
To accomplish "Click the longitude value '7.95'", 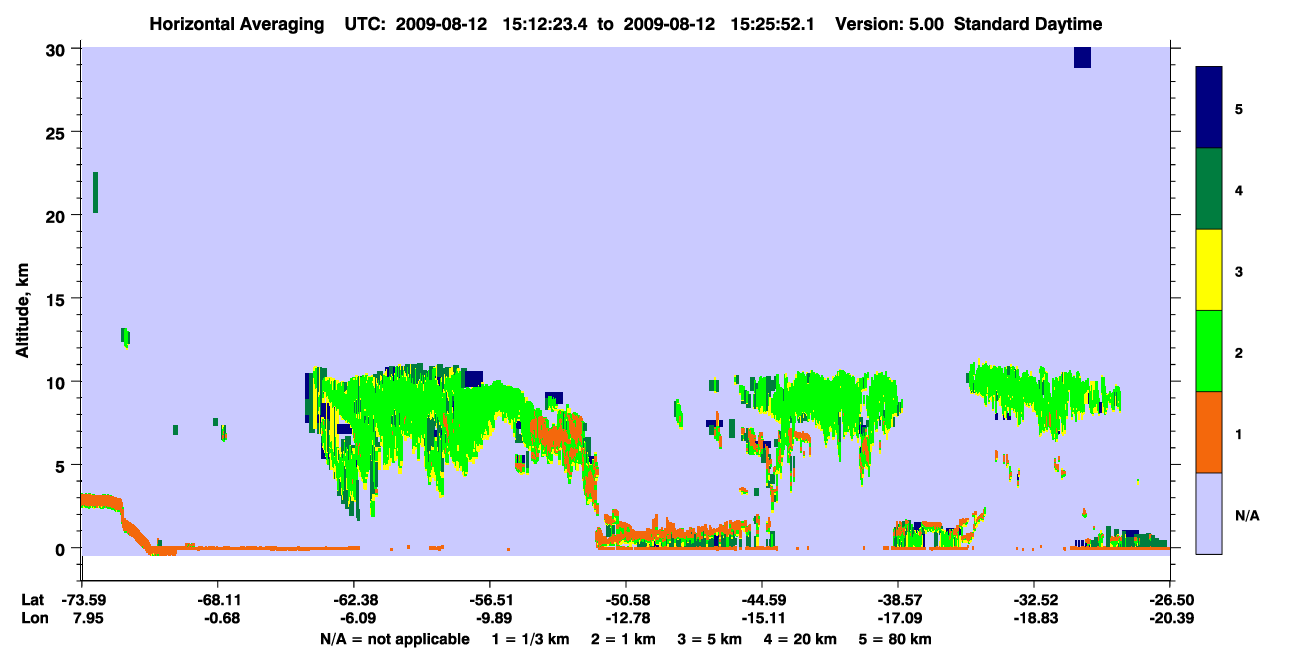I will click(82, 619).
